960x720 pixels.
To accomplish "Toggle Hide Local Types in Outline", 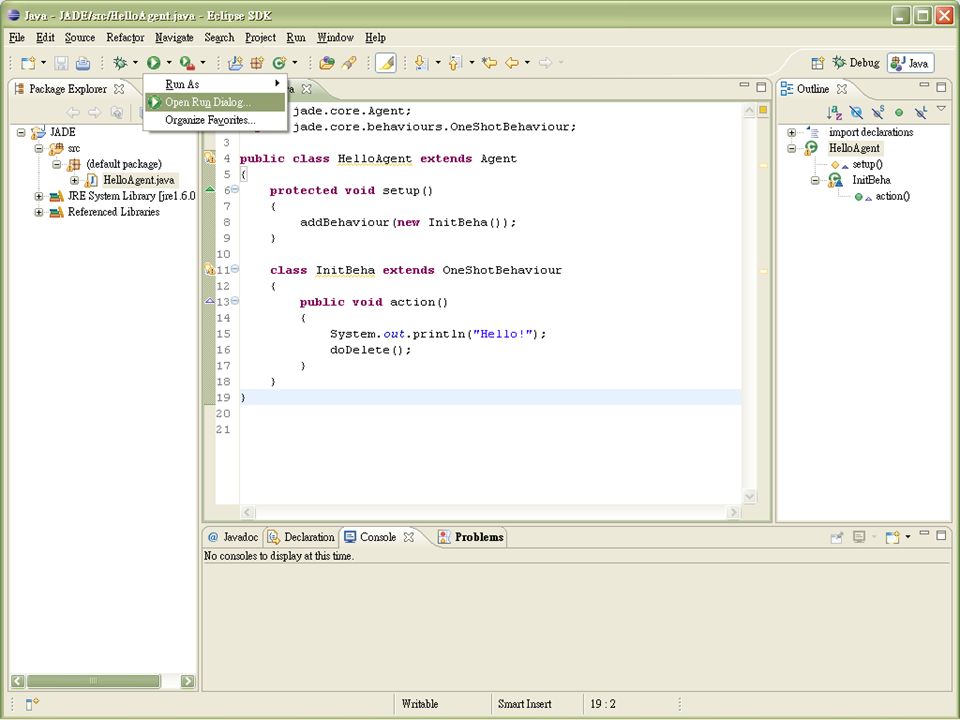I will tap(920, 113).
